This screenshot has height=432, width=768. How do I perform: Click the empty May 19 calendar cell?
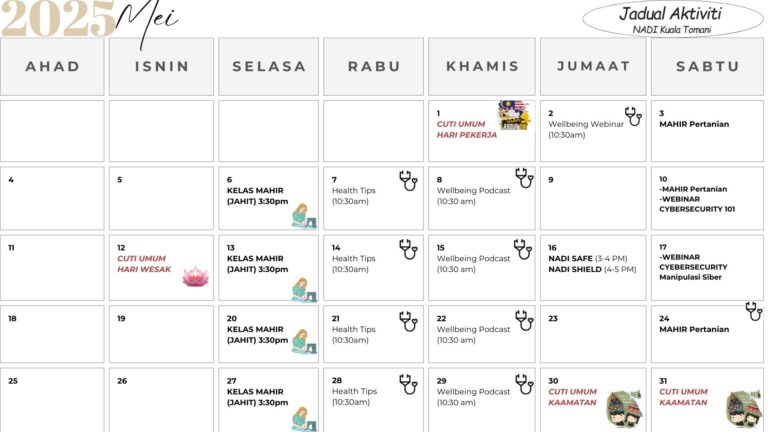pyautogui.click(x=161, y=333)
